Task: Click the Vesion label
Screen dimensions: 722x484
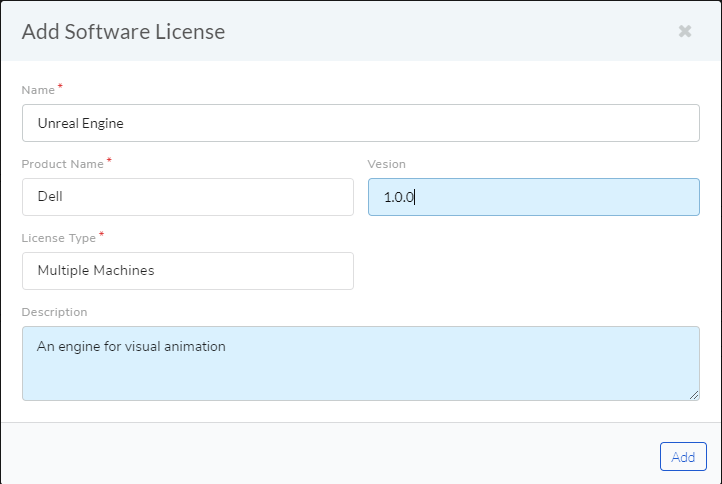Action: pos(387,164)
